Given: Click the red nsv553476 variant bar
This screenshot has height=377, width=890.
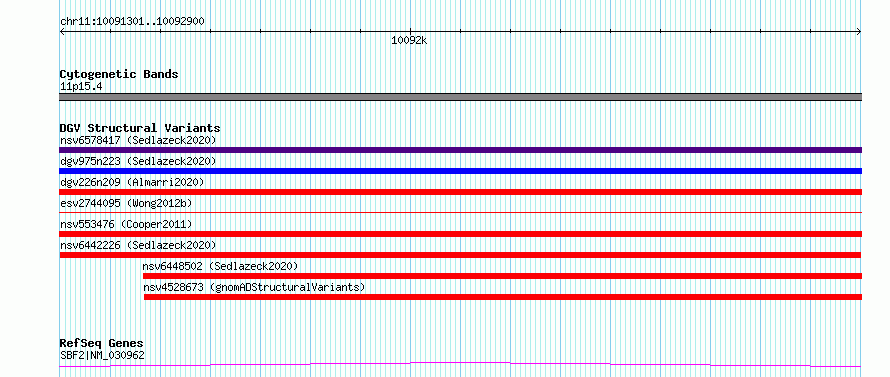Looking at the screenshot, I should coord(460,234).
